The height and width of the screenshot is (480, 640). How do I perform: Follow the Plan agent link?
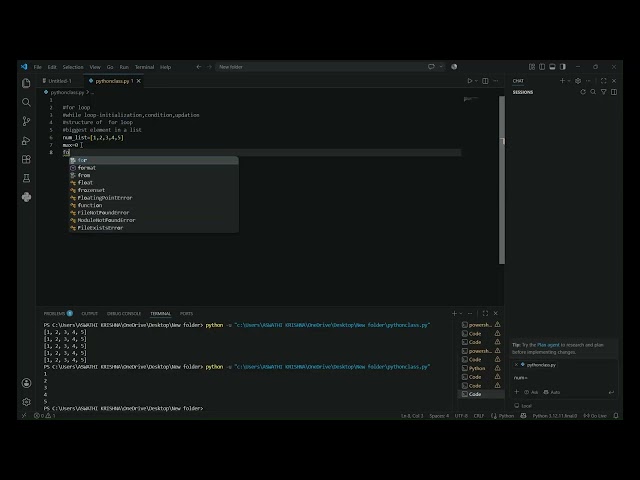(548, 345)
